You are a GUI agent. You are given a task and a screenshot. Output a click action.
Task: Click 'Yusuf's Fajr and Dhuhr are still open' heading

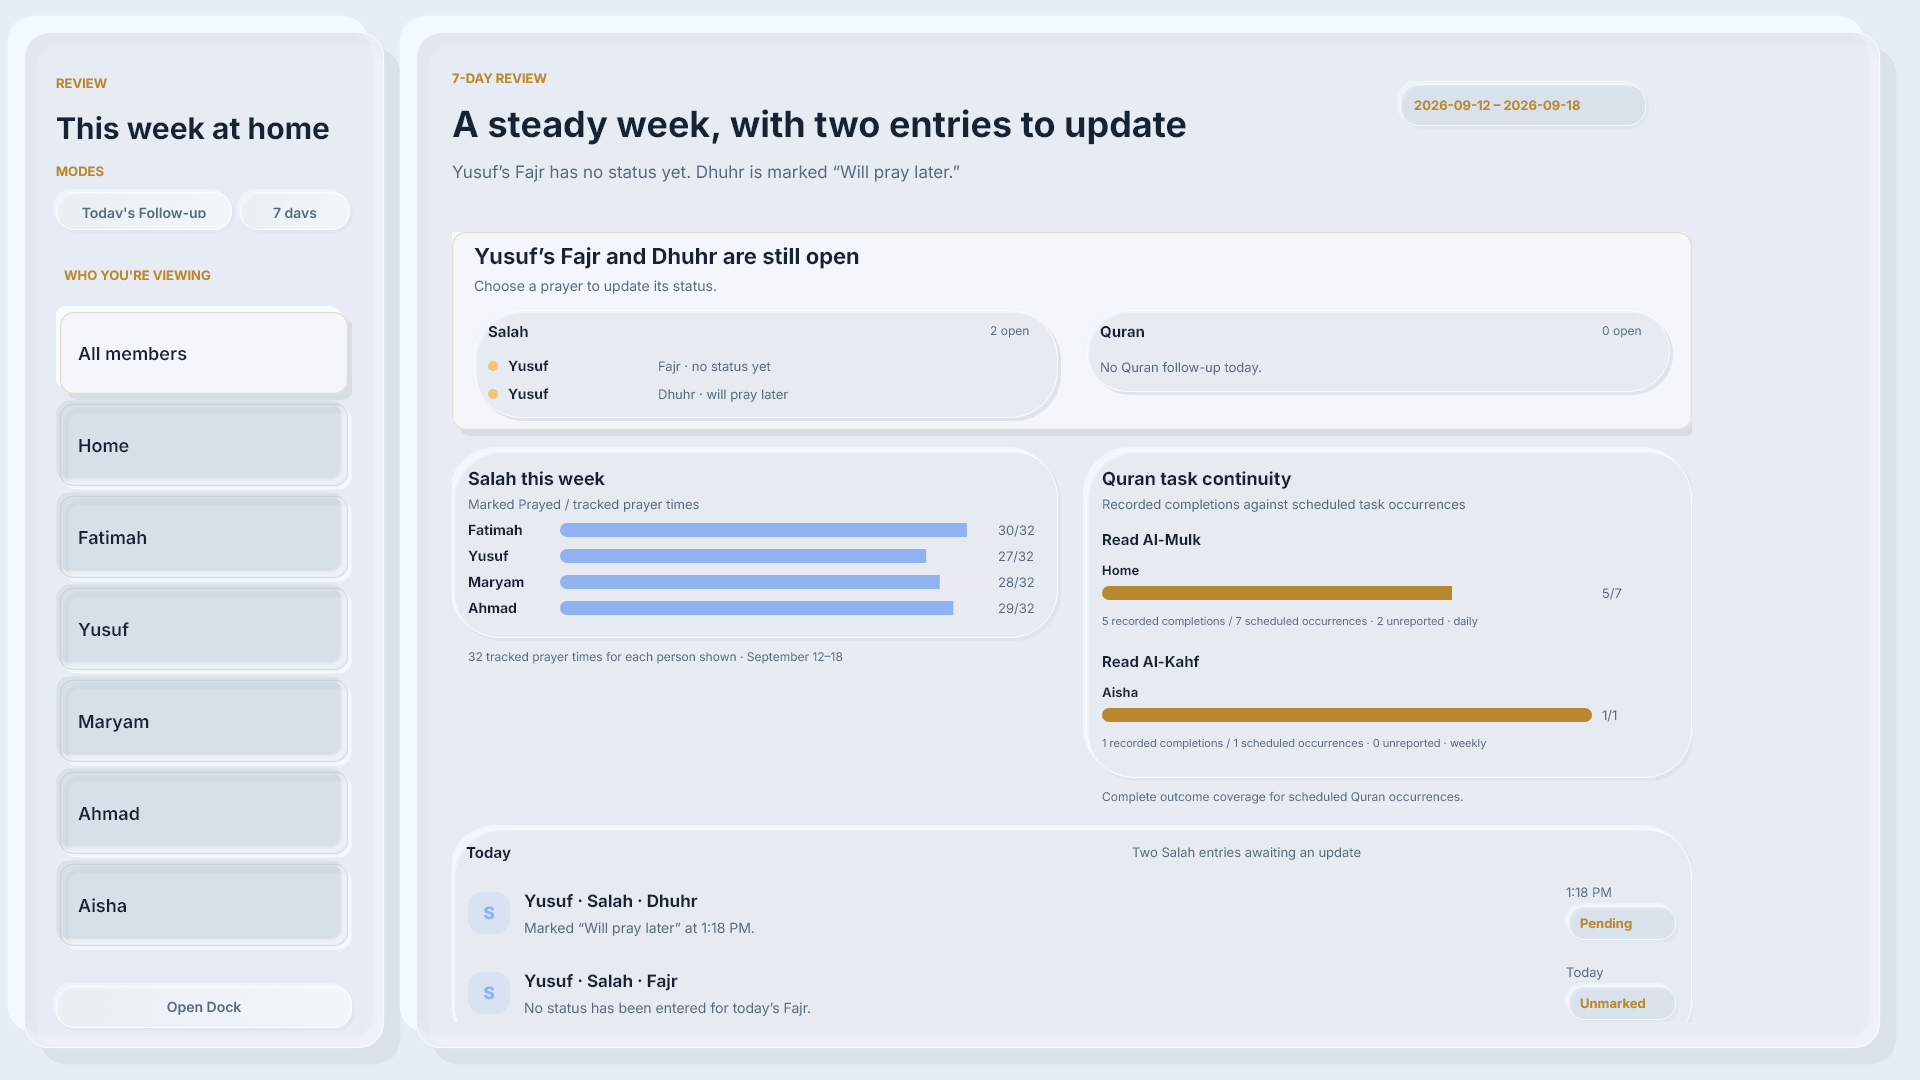point(666,256)
